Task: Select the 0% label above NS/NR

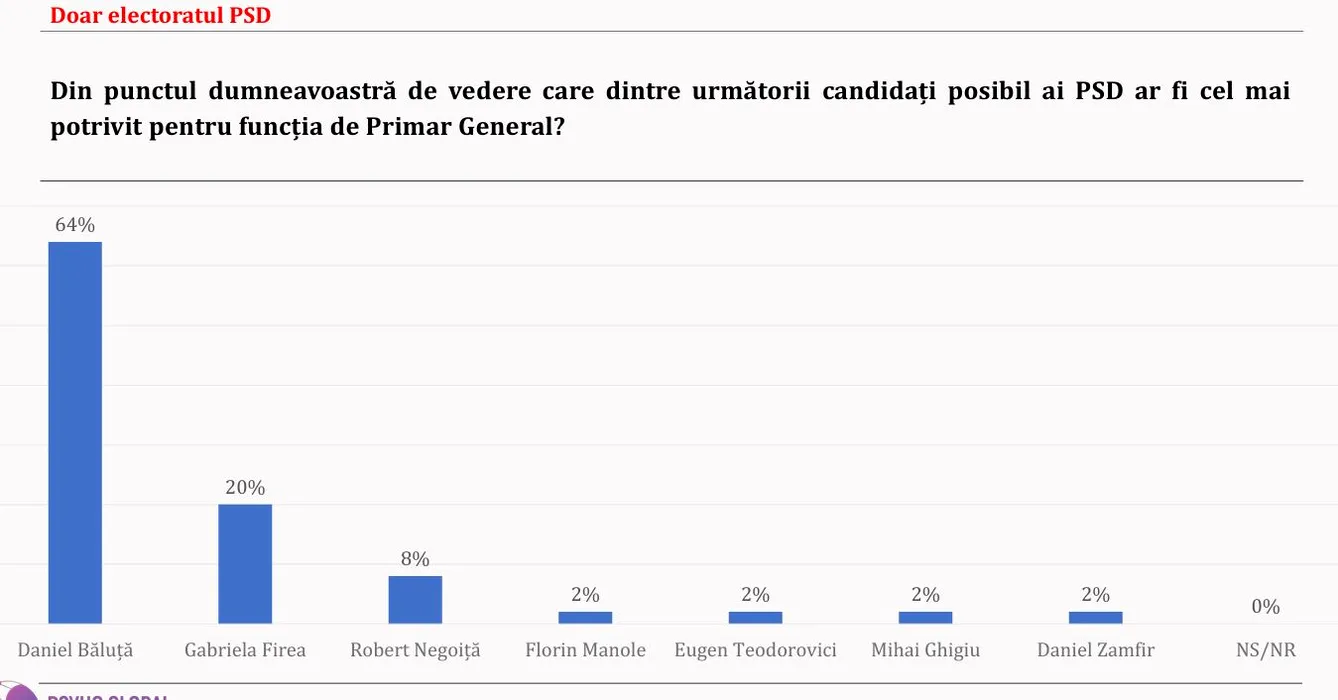Action: (1265, 606)
